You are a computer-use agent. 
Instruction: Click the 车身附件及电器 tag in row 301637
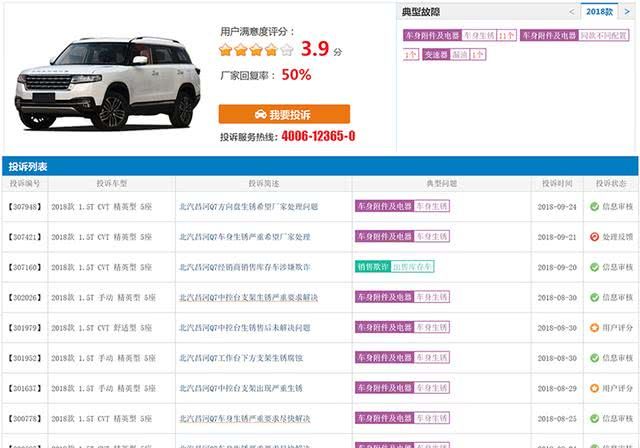point(384,388)
